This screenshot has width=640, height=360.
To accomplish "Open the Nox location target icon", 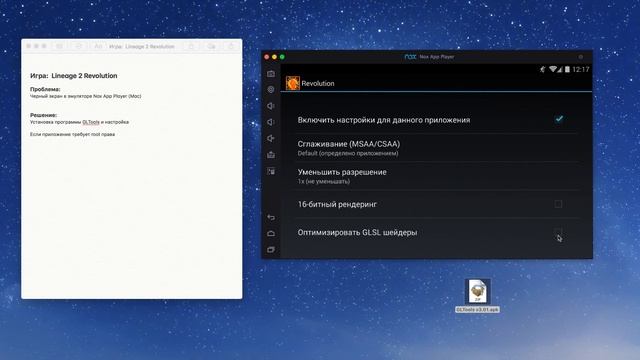I will point(271,89).
